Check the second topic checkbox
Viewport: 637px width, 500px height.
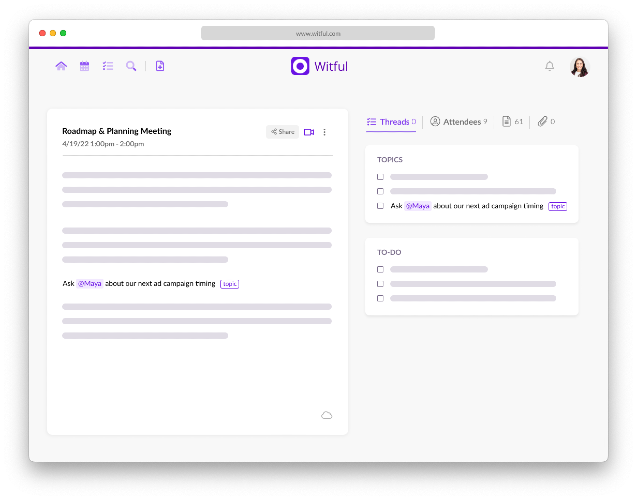(380, 191)
